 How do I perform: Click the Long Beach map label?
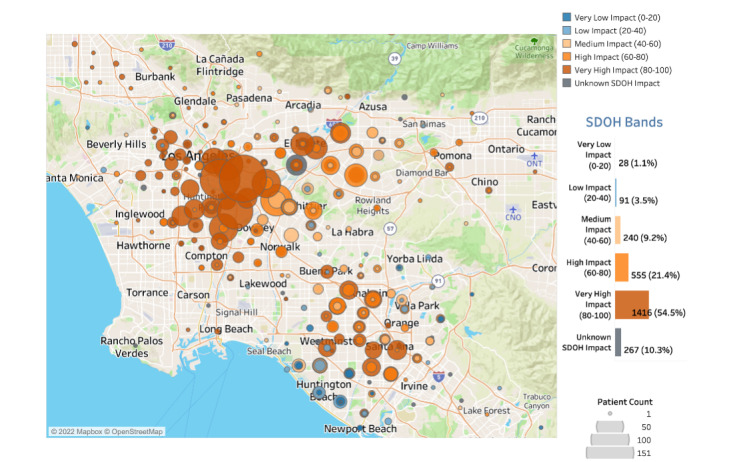[226, 329]
